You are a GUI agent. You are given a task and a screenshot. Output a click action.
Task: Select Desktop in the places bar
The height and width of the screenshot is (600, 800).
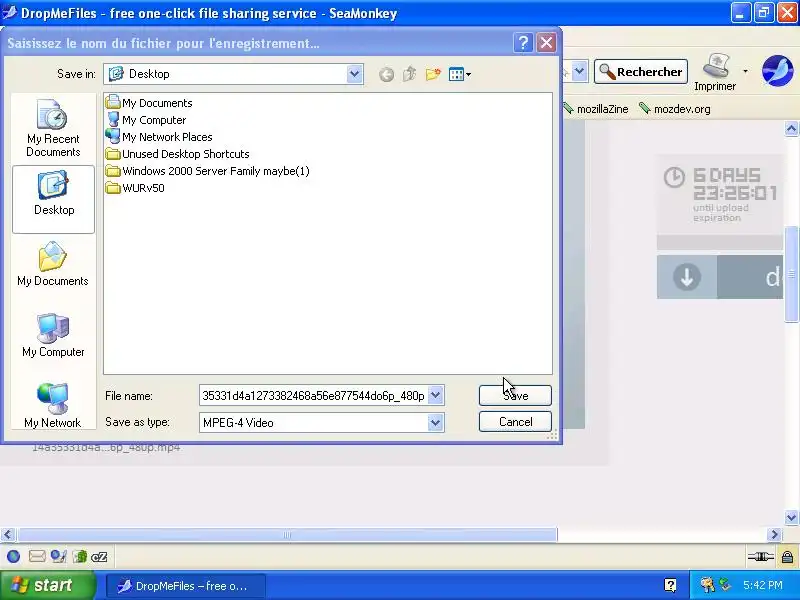[53, 199]
